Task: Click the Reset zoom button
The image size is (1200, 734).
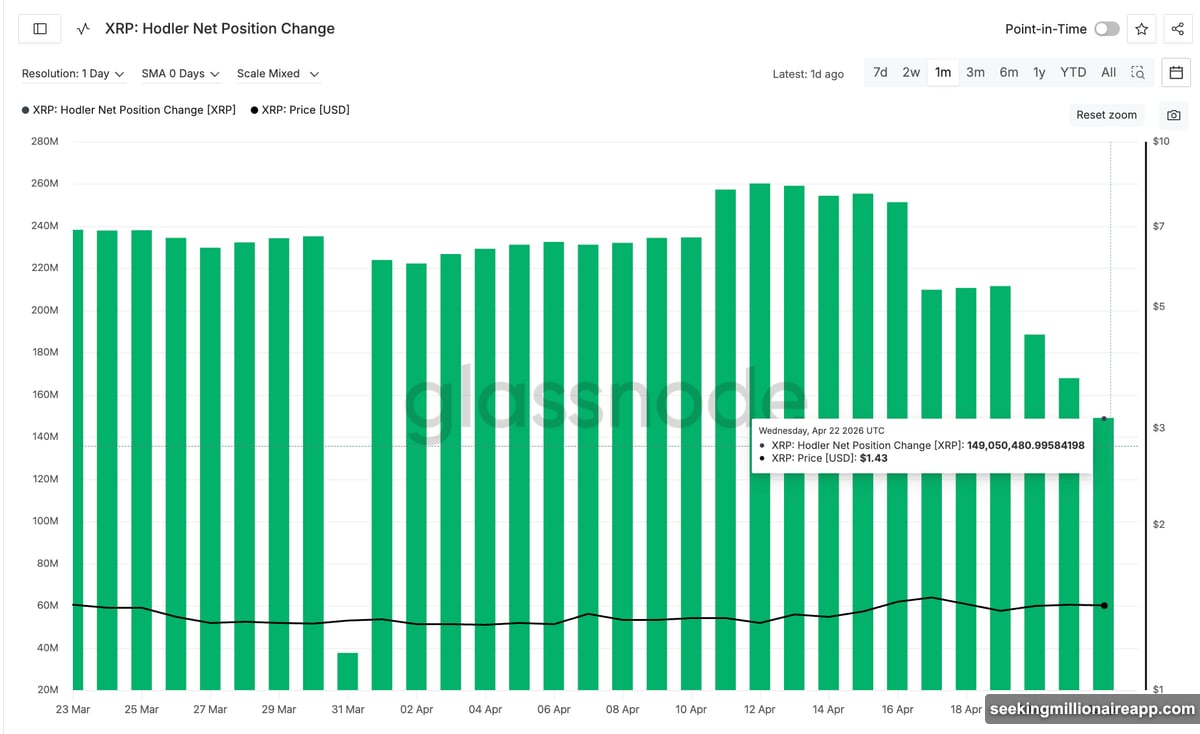Action: point(1106,115)
